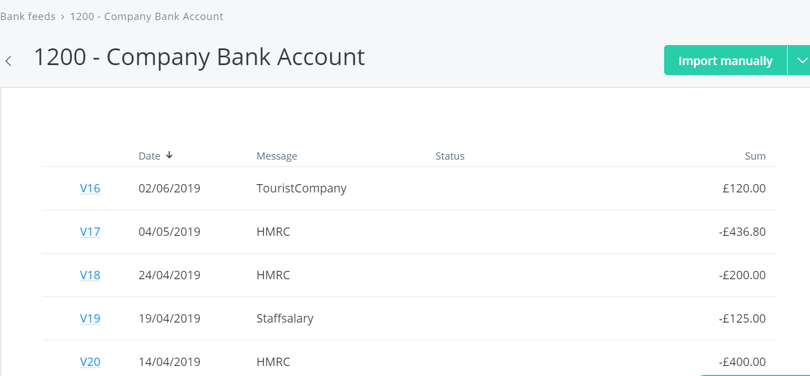
Task: Select the 24/04/2019 HMRC transaction date
Action: (169, 275)
